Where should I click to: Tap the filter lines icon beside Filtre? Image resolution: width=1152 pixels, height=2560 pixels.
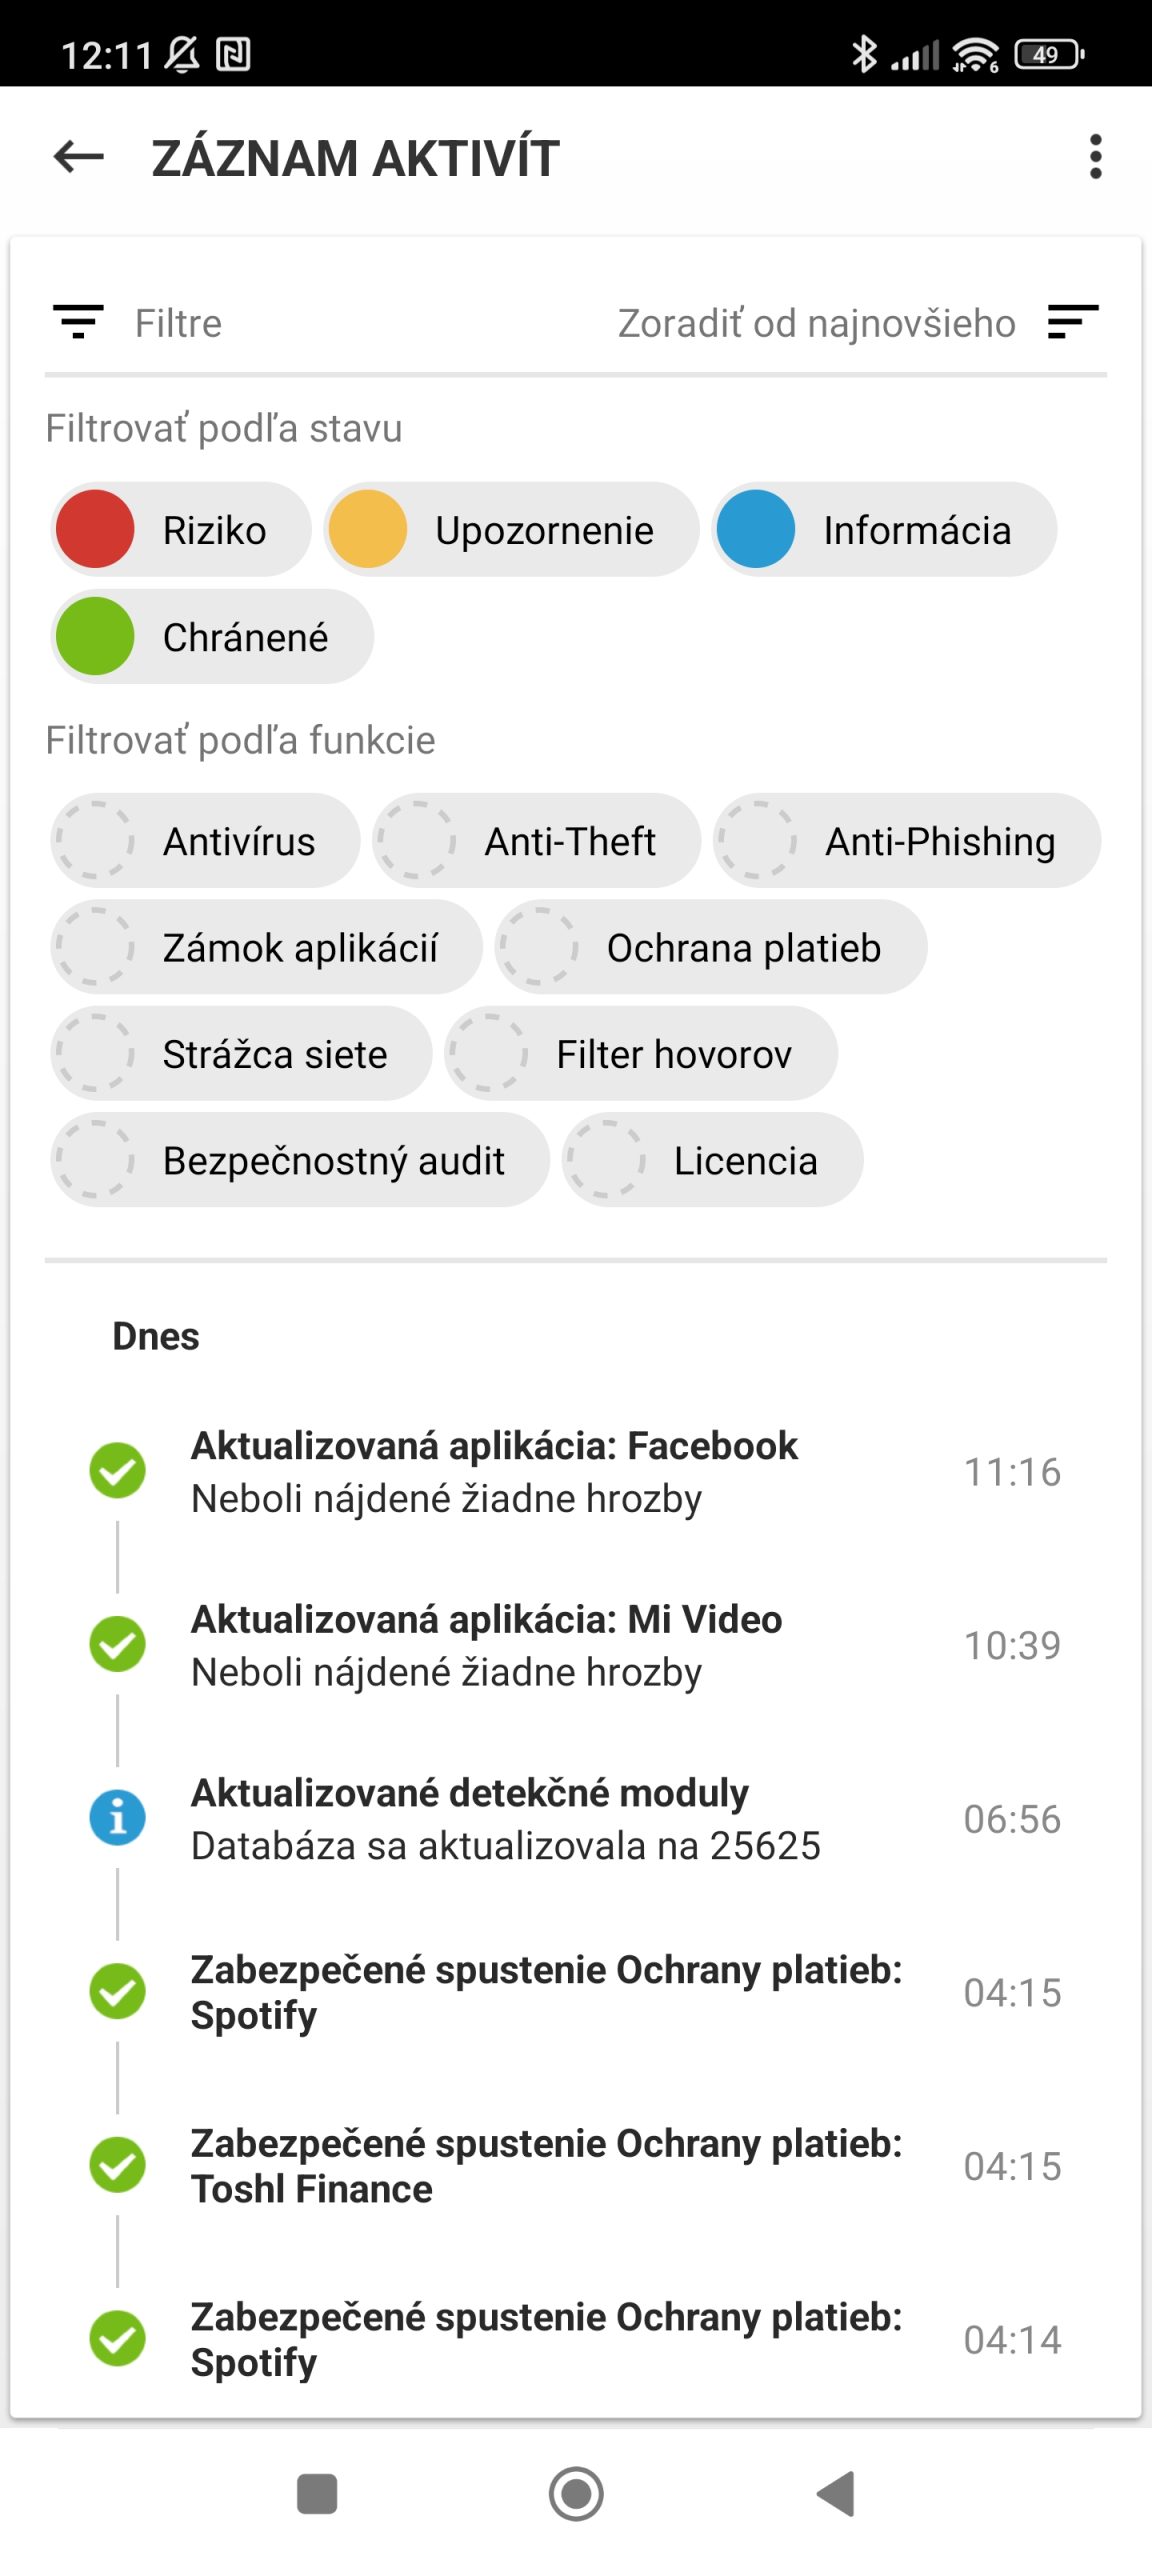click(78, 322)
